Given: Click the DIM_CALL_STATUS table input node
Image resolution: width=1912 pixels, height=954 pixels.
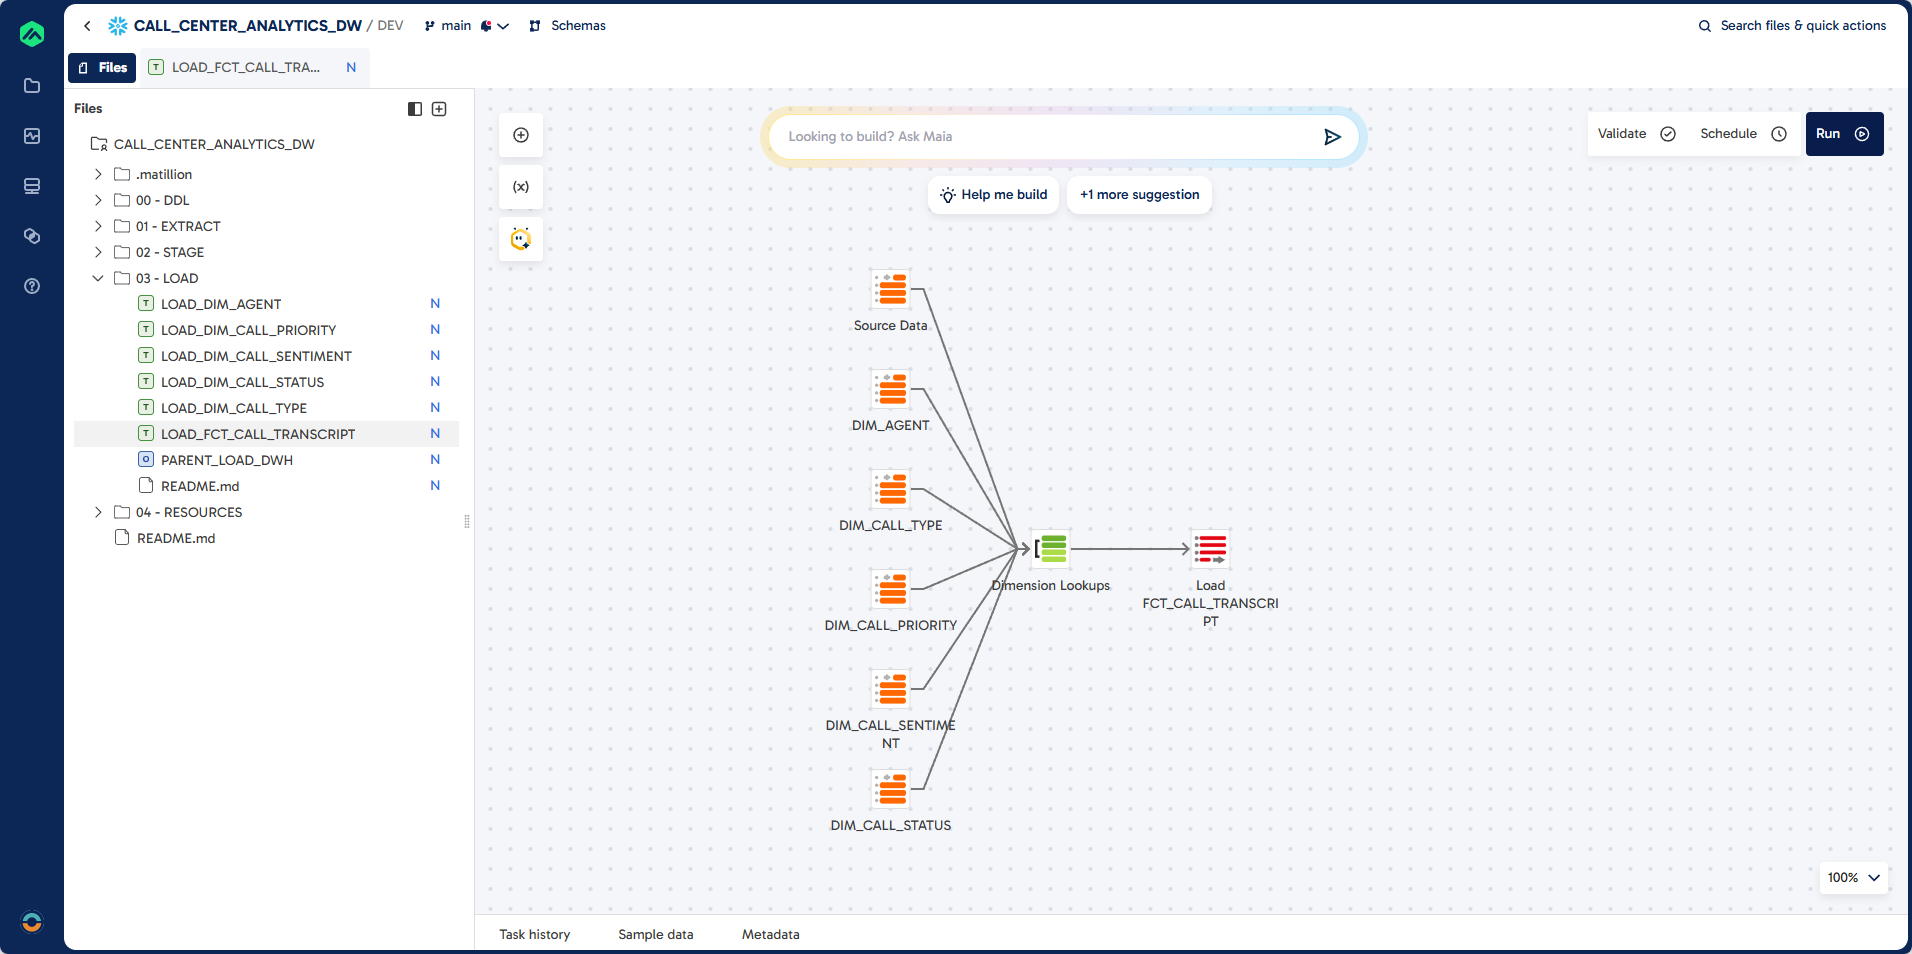Looking at the screenshot, I should pyautogui.click(x=890, y=789).
